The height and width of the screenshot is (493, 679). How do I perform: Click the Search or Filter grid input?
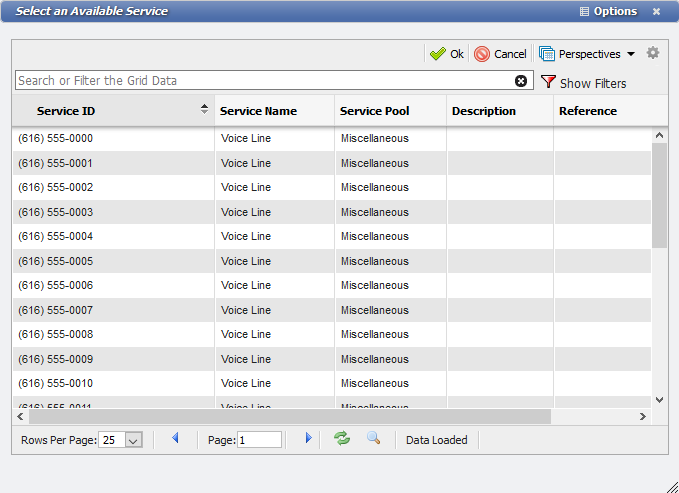[265, 81]
